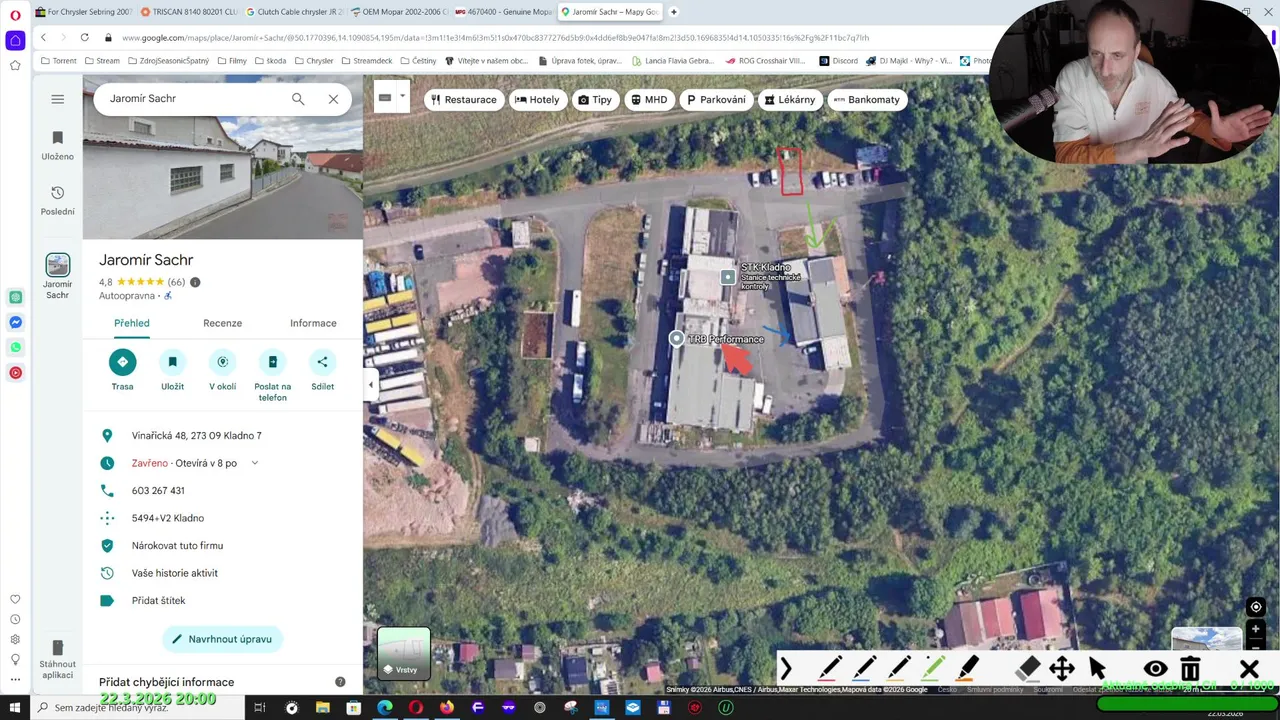The height and width of the screenshot is (720, 1280).
Task: Collapse the side panel arrow
Action: [371, 385]
